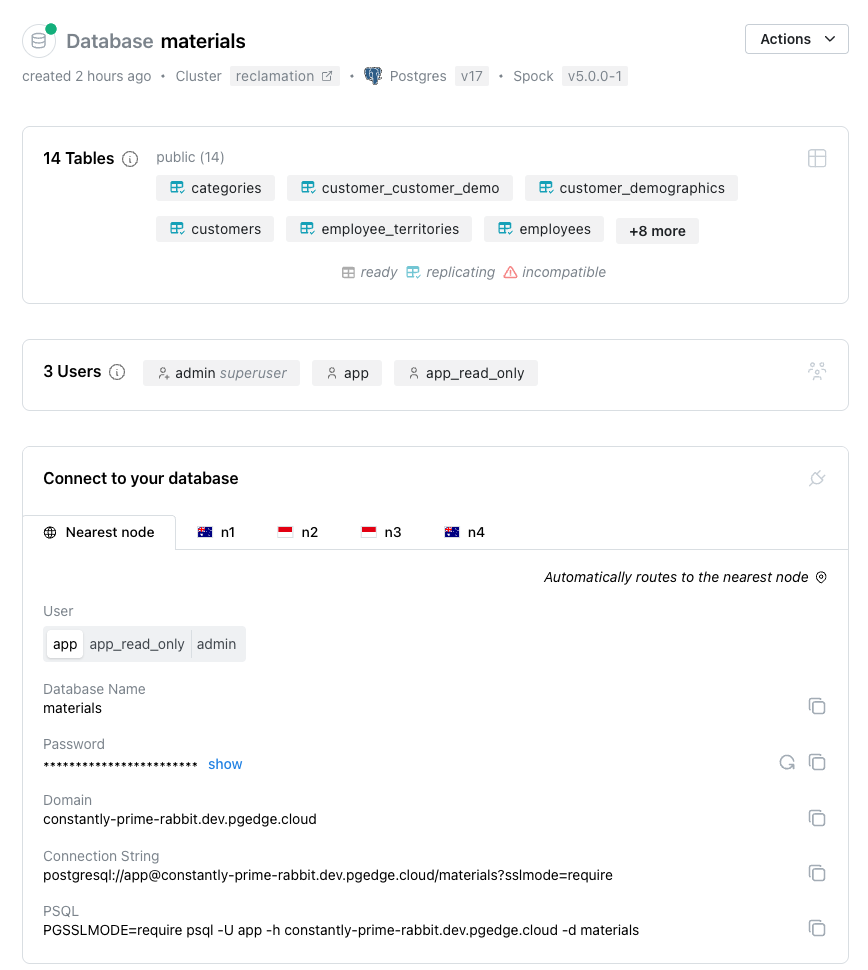This screenshot has height=970, width=868.
Task: Regenerate the password using the refresh icon
Action: pyautogui.click(x=787, y=762)
